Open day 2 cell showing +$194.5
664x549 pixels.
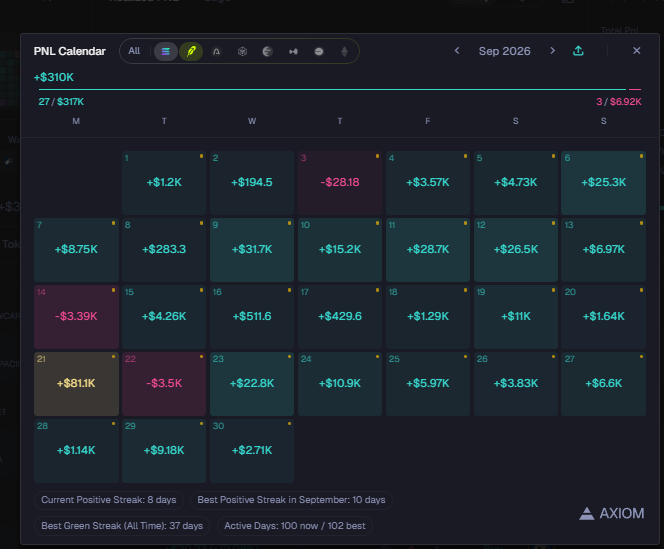252,183
